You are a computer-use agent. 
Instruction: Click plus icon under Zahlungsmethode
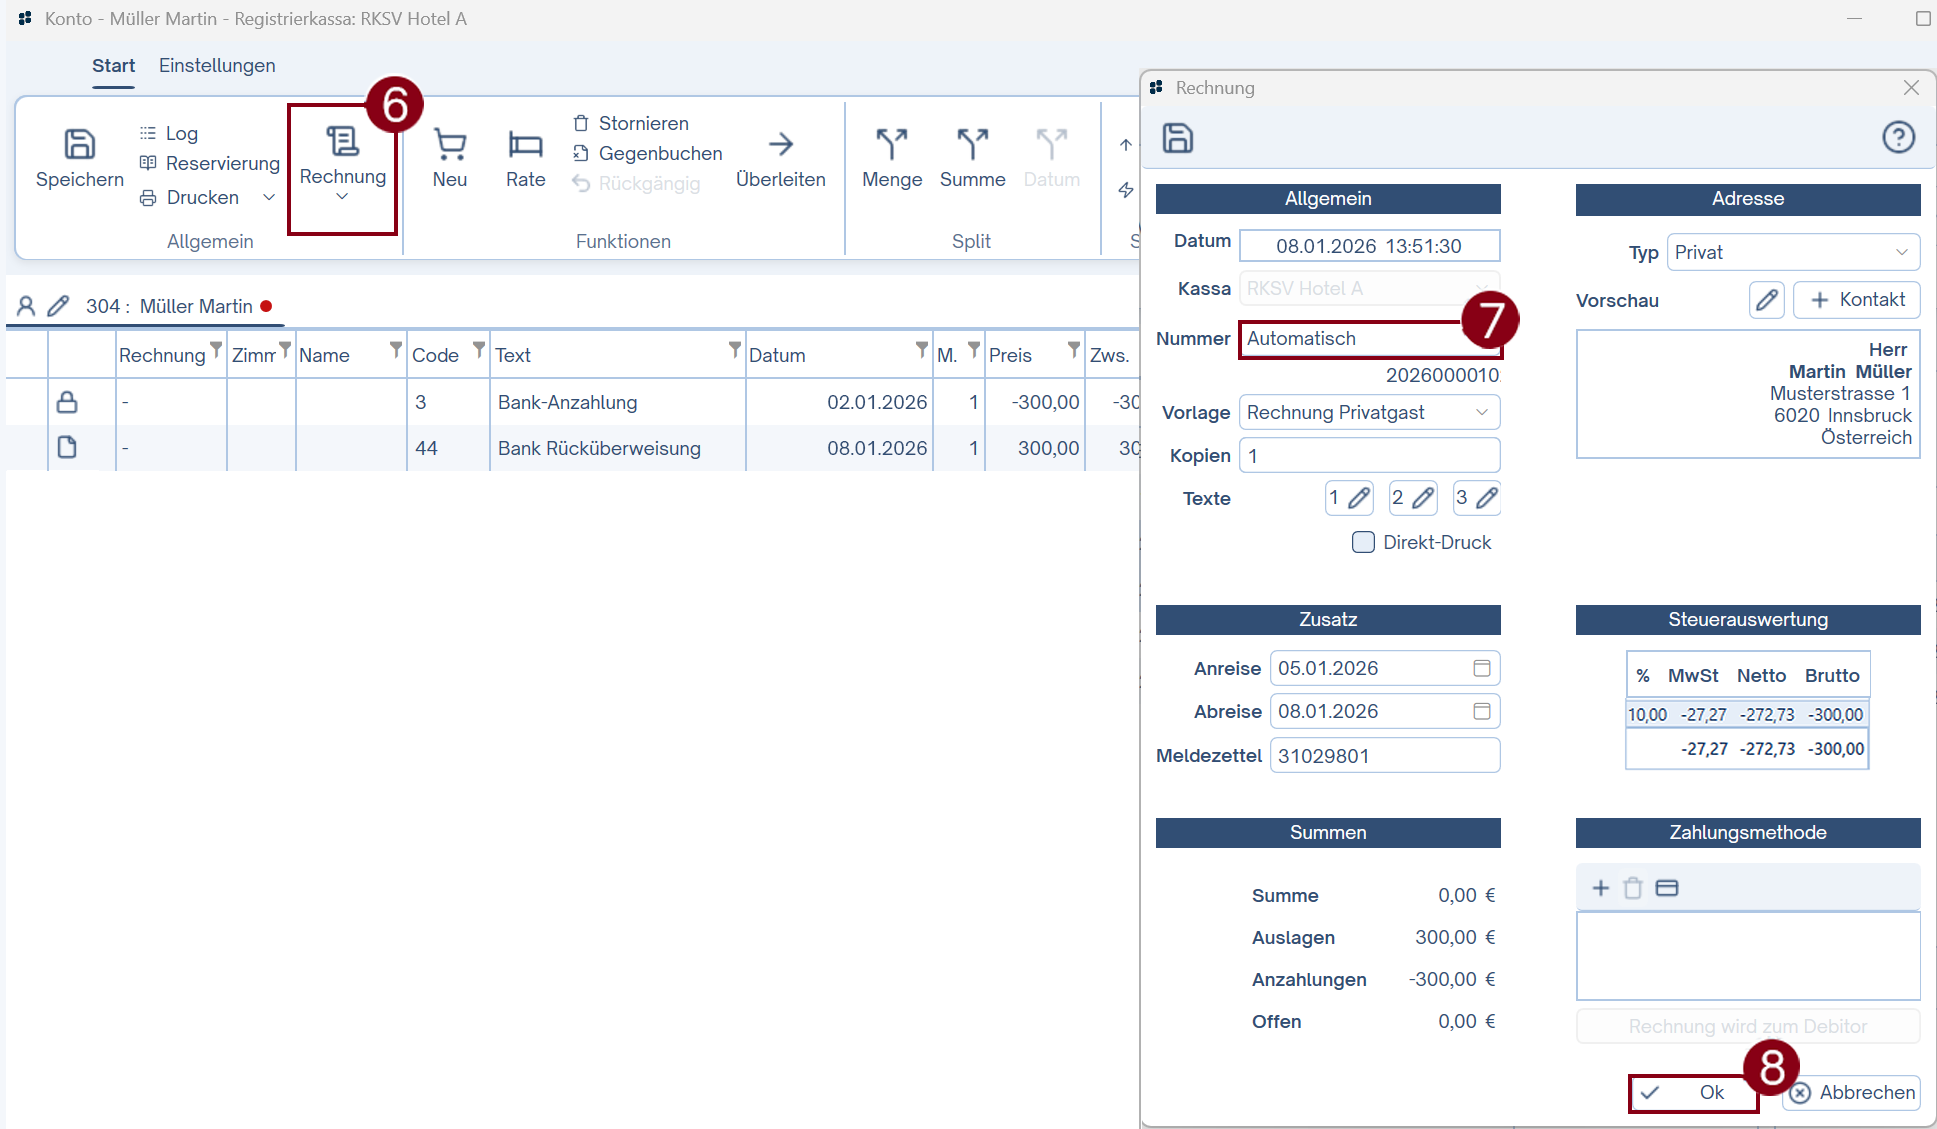1600,888
